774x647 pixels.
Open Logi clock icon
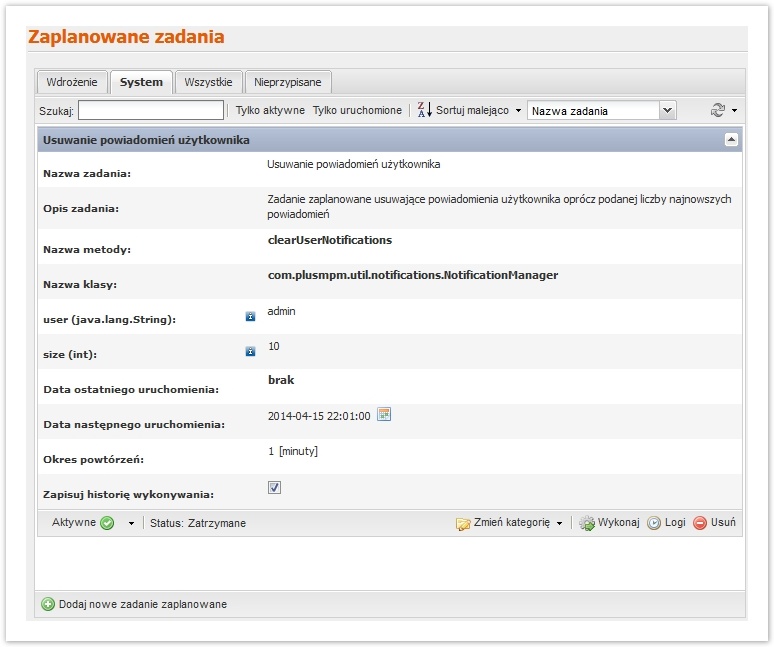pyautogui.click(x=654, y=523)
